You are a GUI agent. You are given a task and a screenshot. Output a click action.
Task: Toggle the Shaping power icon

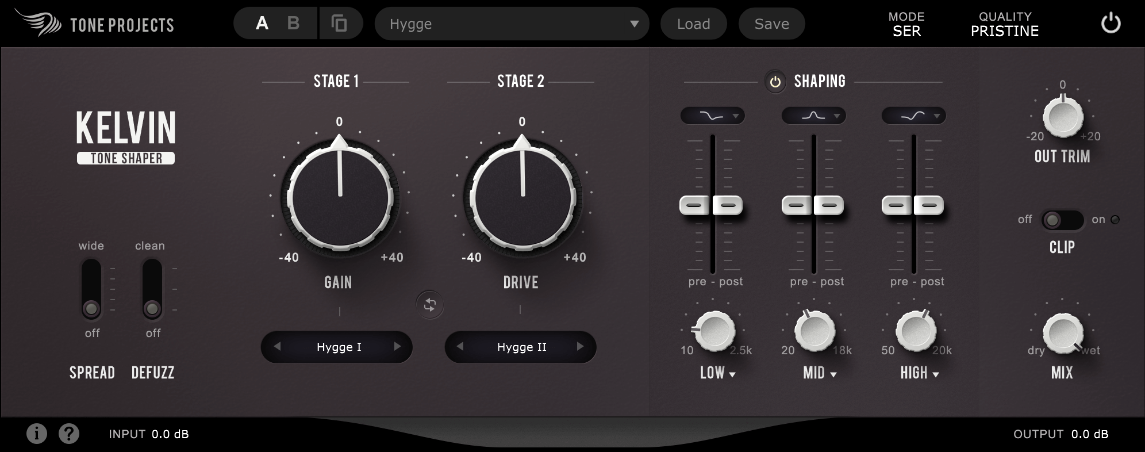pyautogui.click(x=776, y=82)
